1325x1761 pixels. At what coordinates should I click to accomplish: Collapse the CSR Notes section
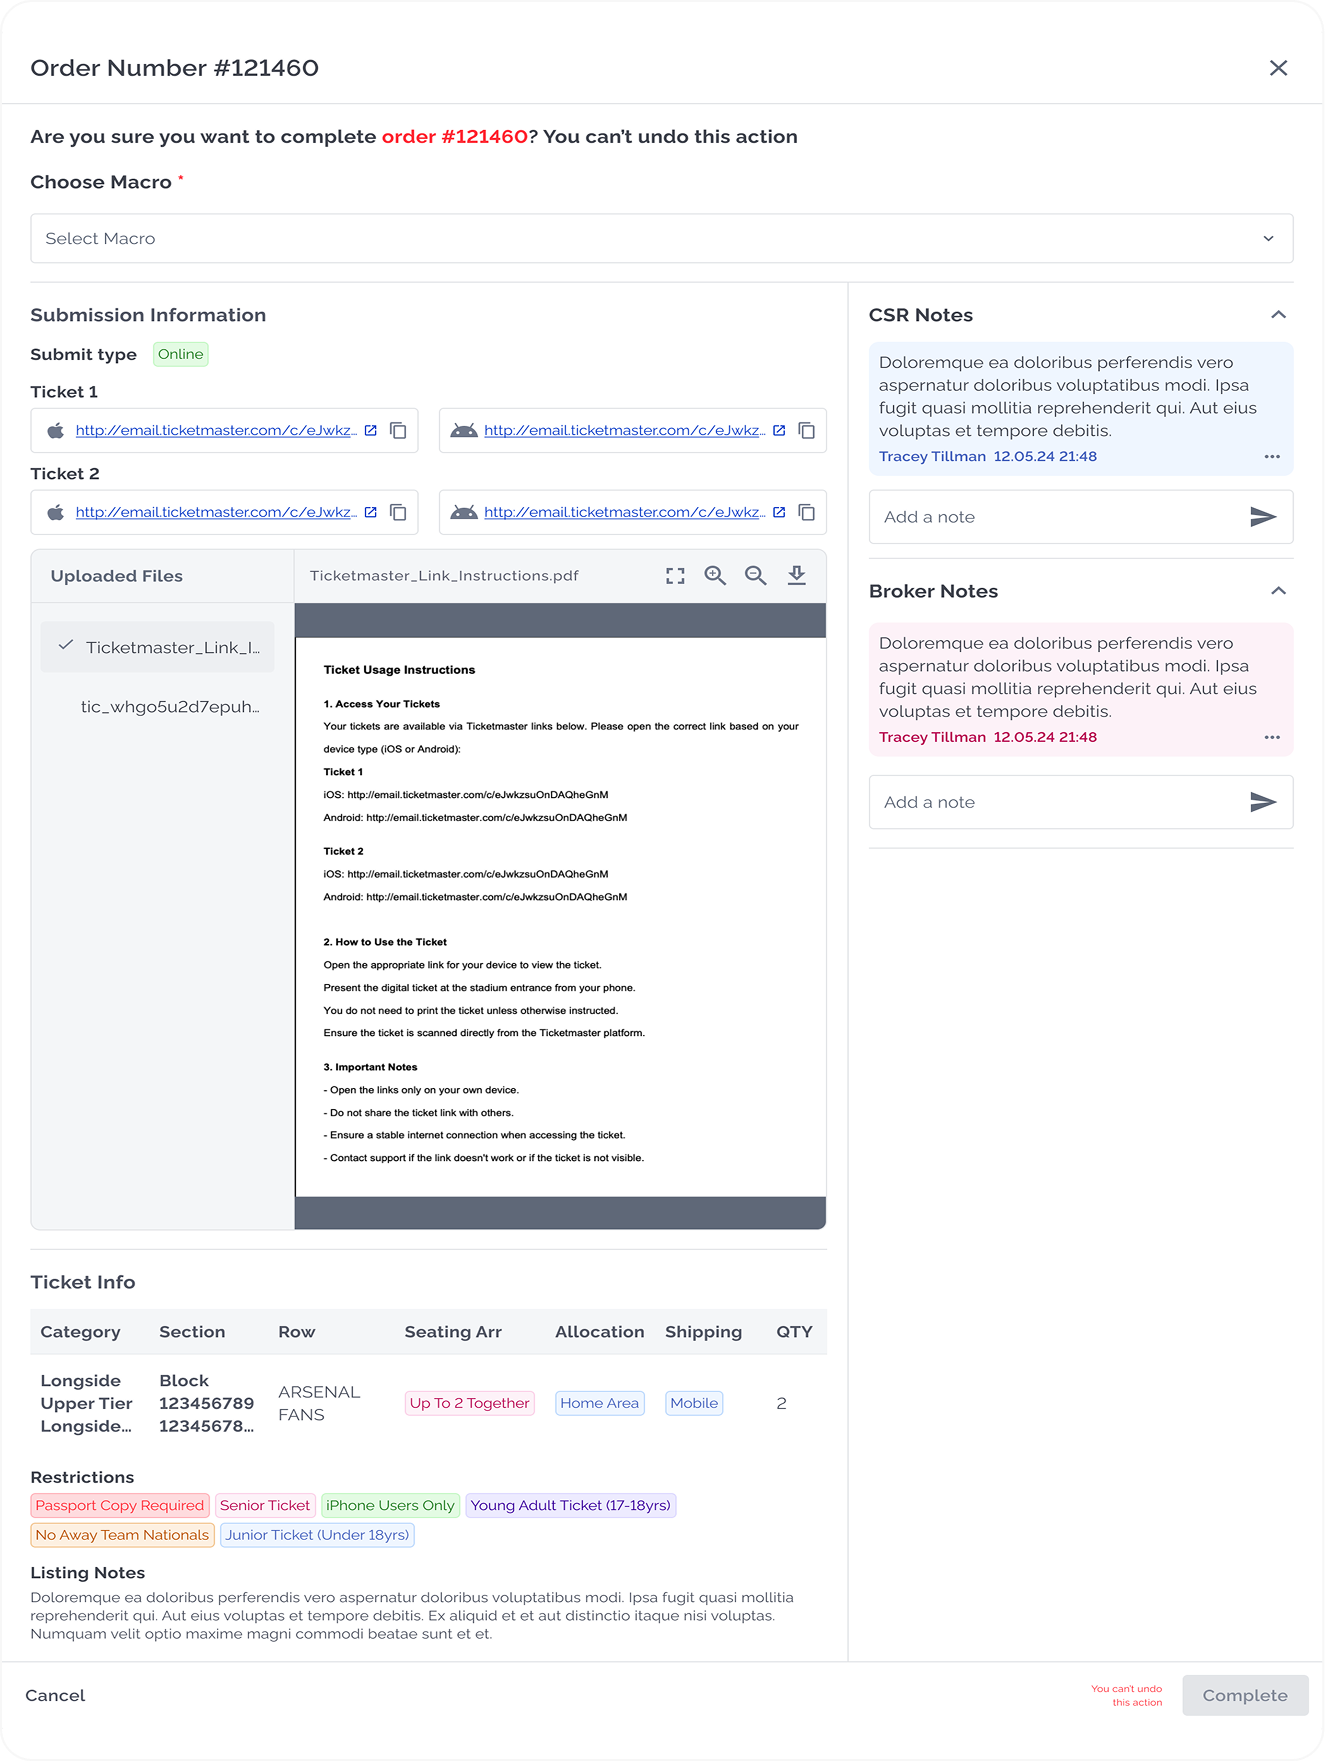[1278, 315]
